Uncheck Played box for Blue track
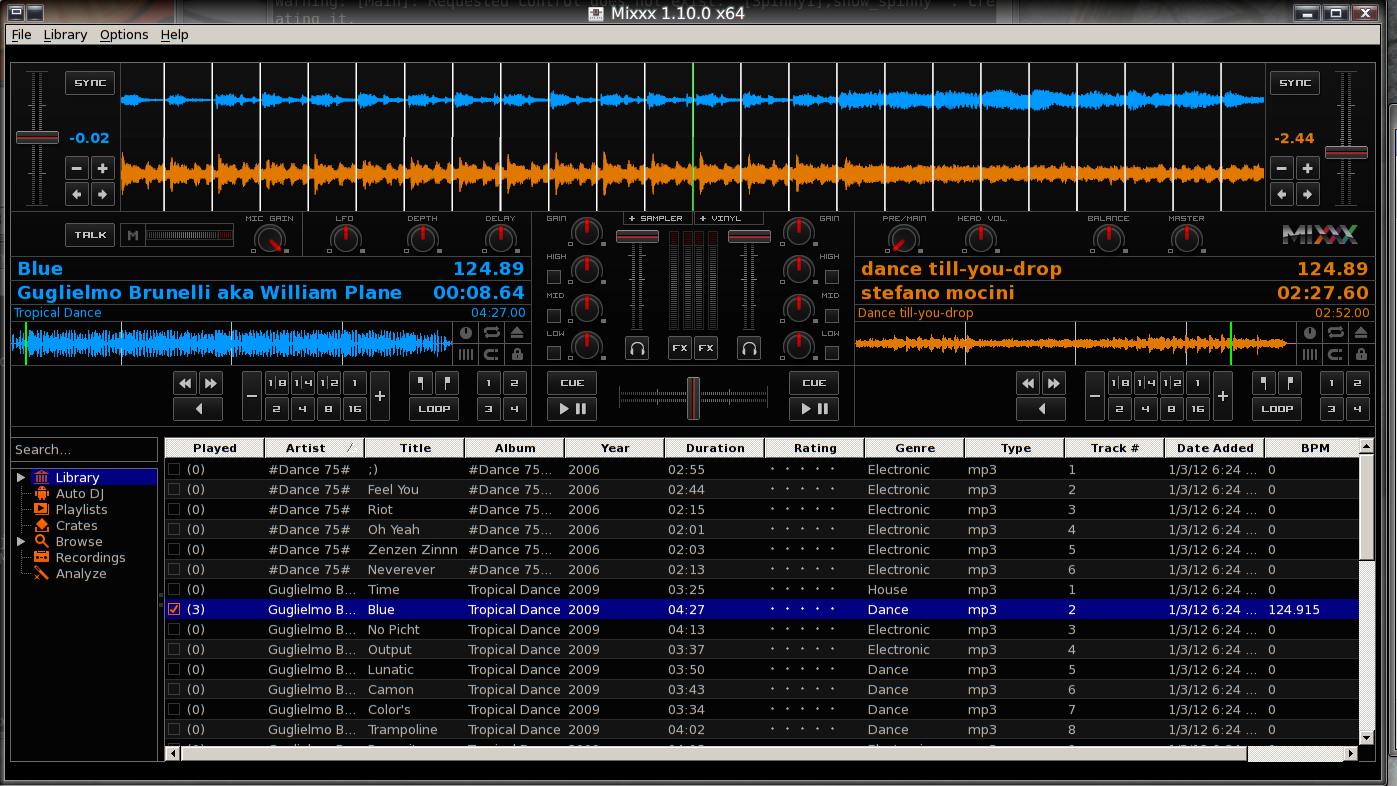The width and height of the screenshot is (1397, 786). click(x=174, y=609)
